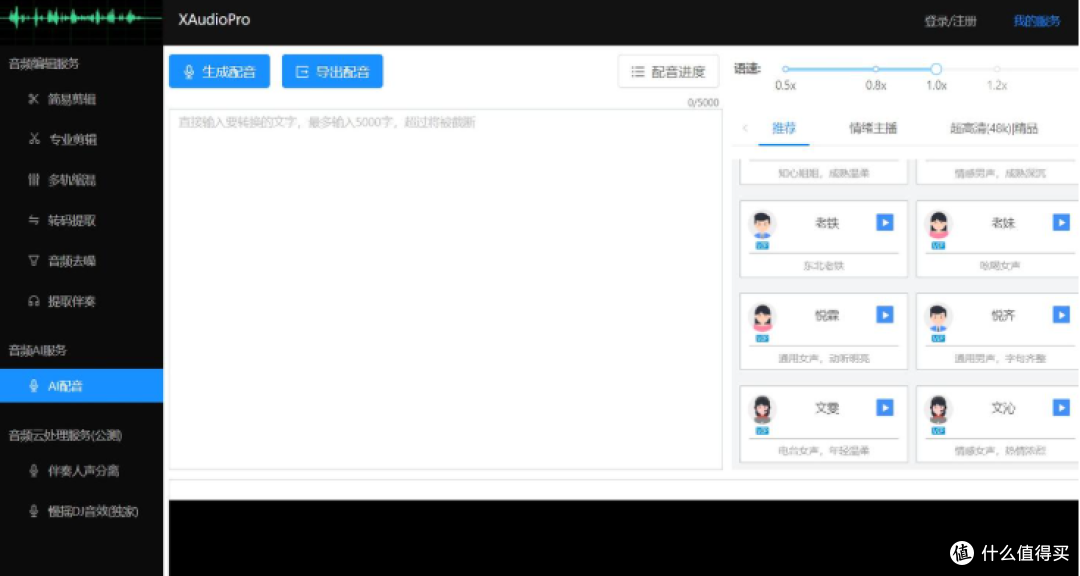
Task: Click the 导出配音 button
Action: (x=332, y=72)
